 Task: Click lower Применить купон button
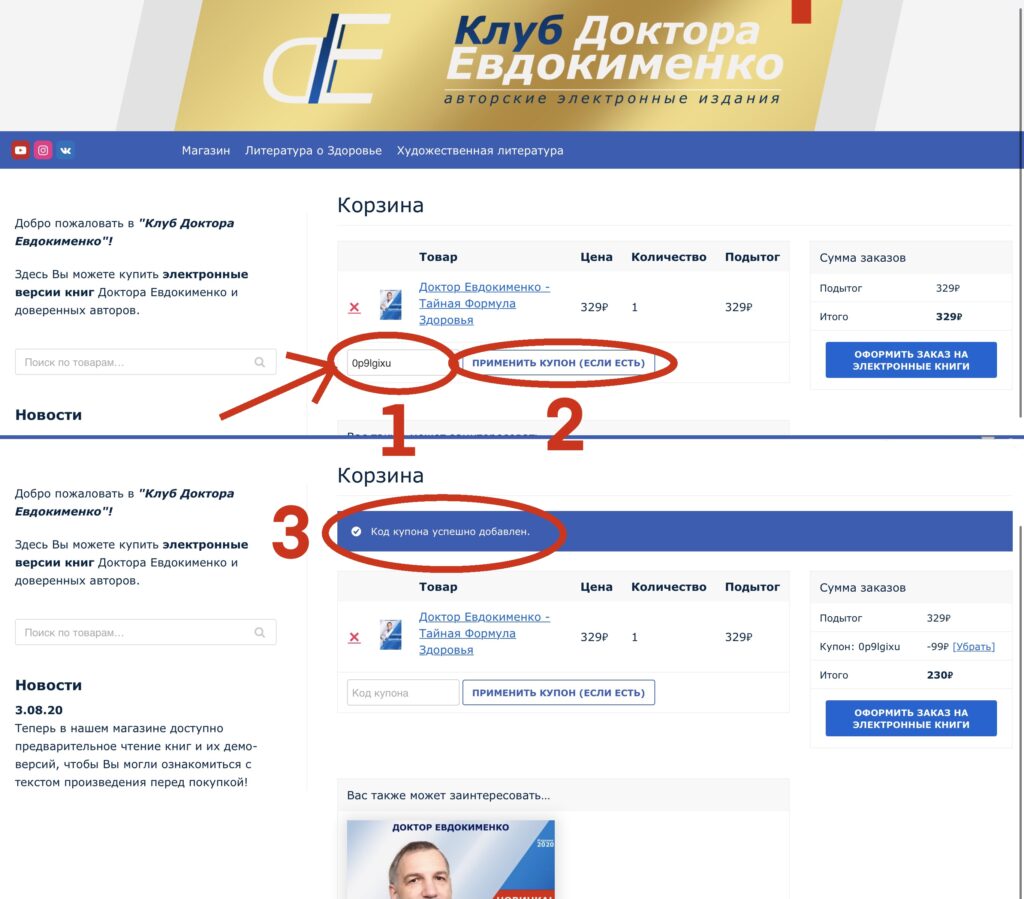[558, 693]
